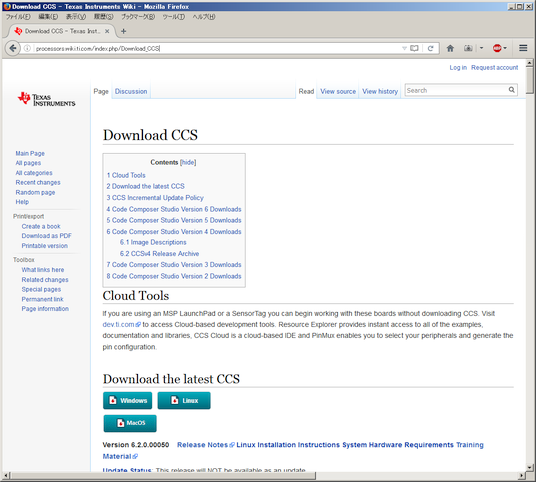Jump to 2 Download the latest CCS
536x482 pixels.
(x=145, y=186)
